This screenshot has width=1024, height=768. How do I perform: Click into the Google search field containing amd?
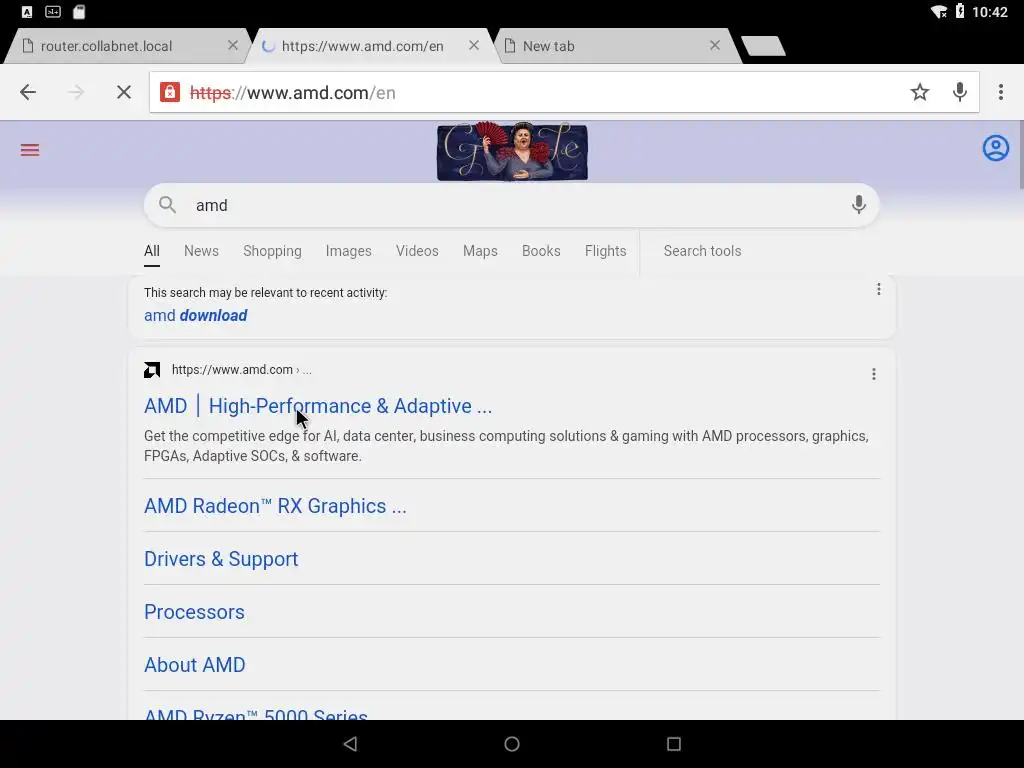point(511,205)
